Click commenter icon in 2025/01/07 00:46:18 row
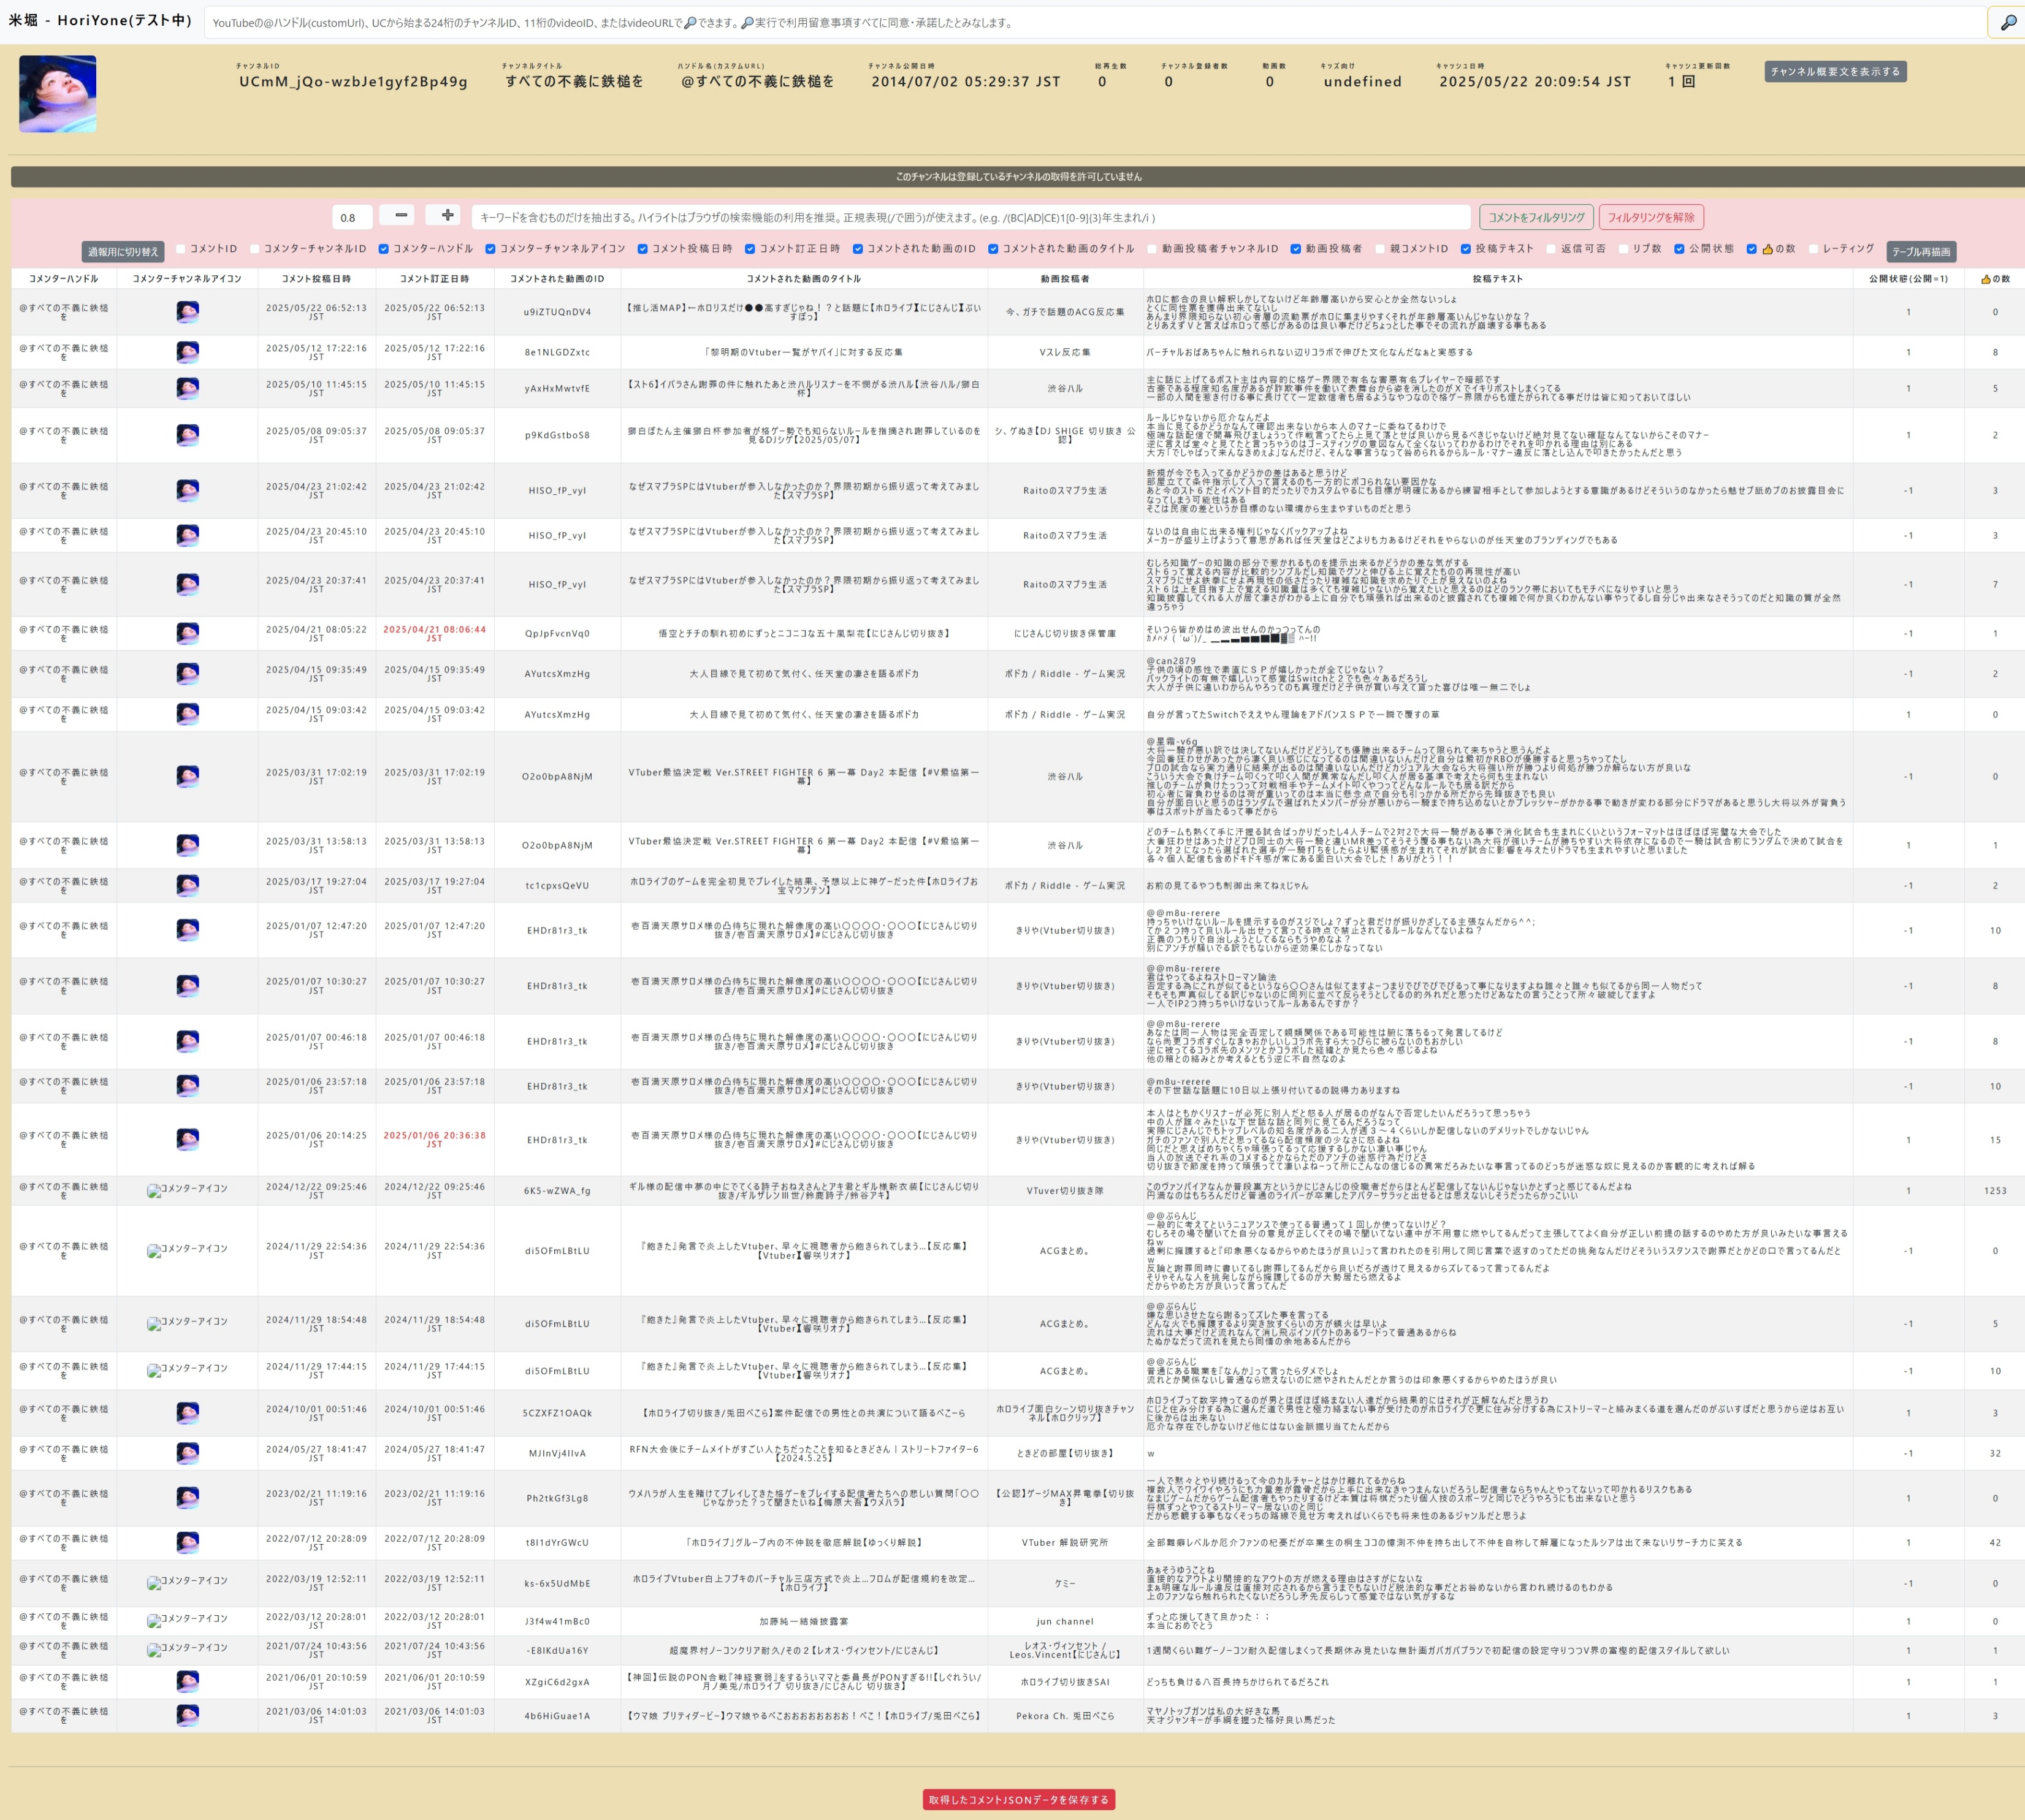2025x1820 pixels. 187,1041
